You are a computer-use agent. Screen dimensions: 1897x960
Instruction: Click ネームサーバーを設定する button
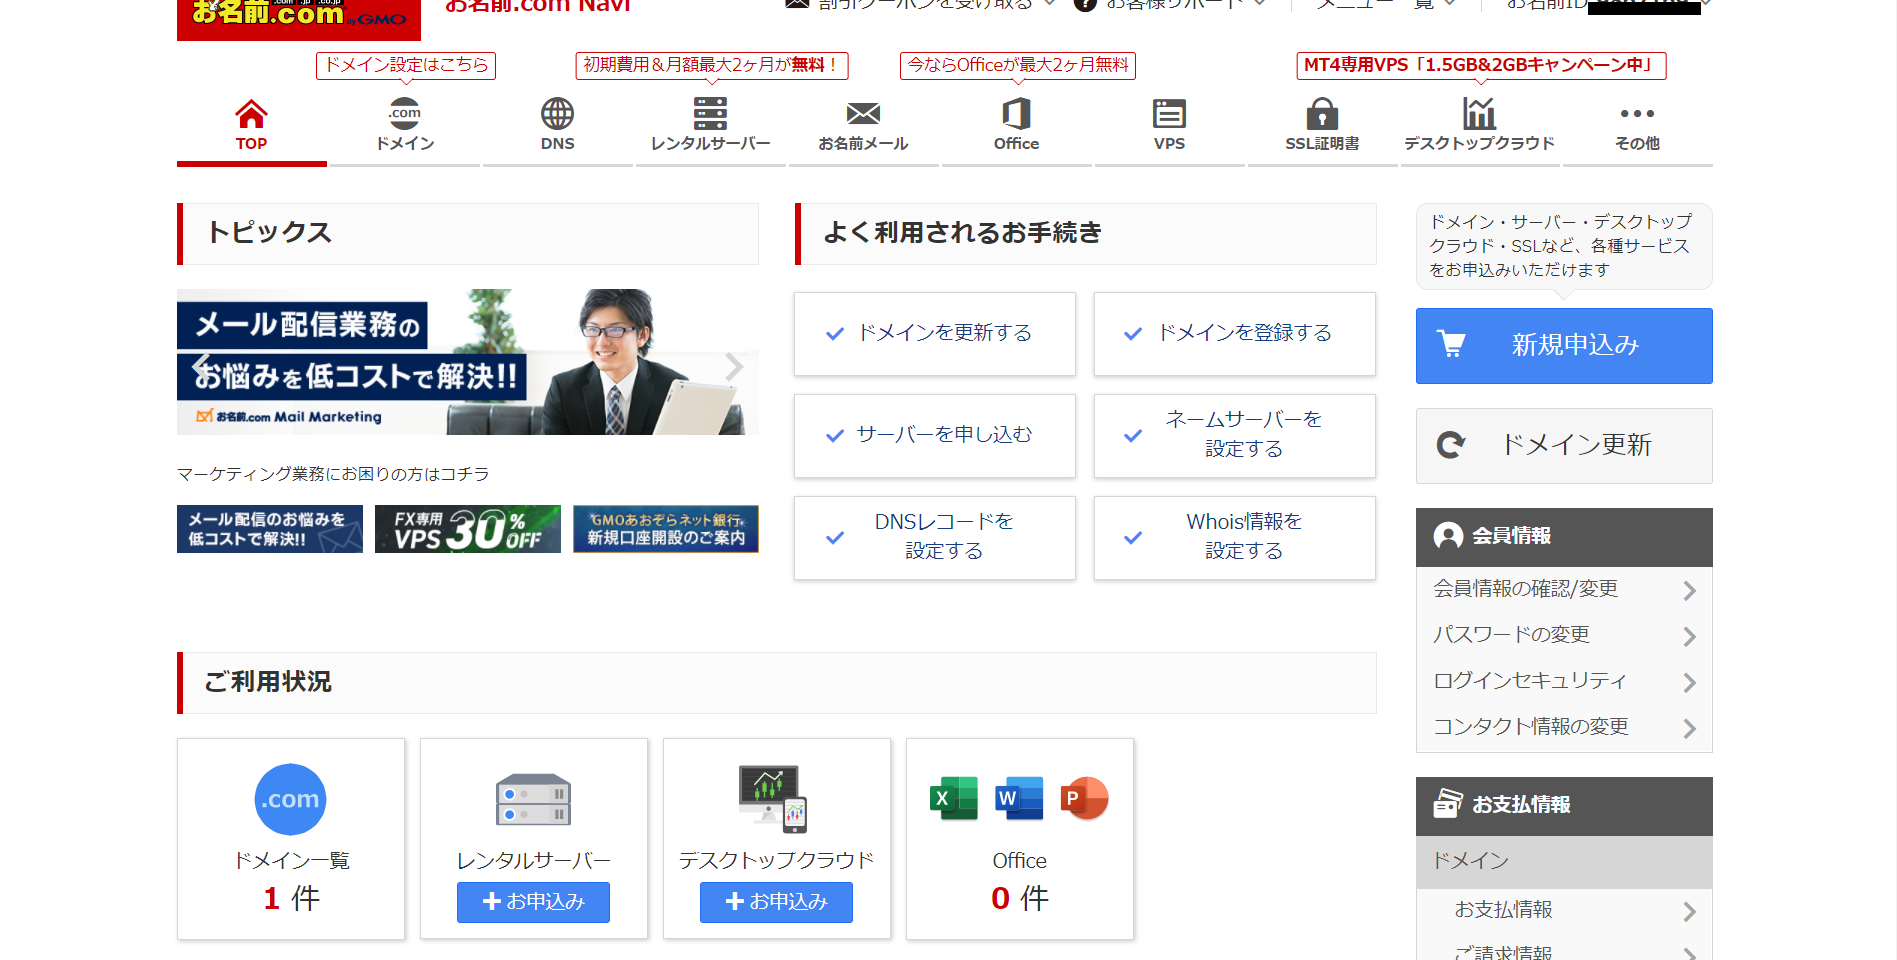pyautogui.click(x=1235, y=436)
